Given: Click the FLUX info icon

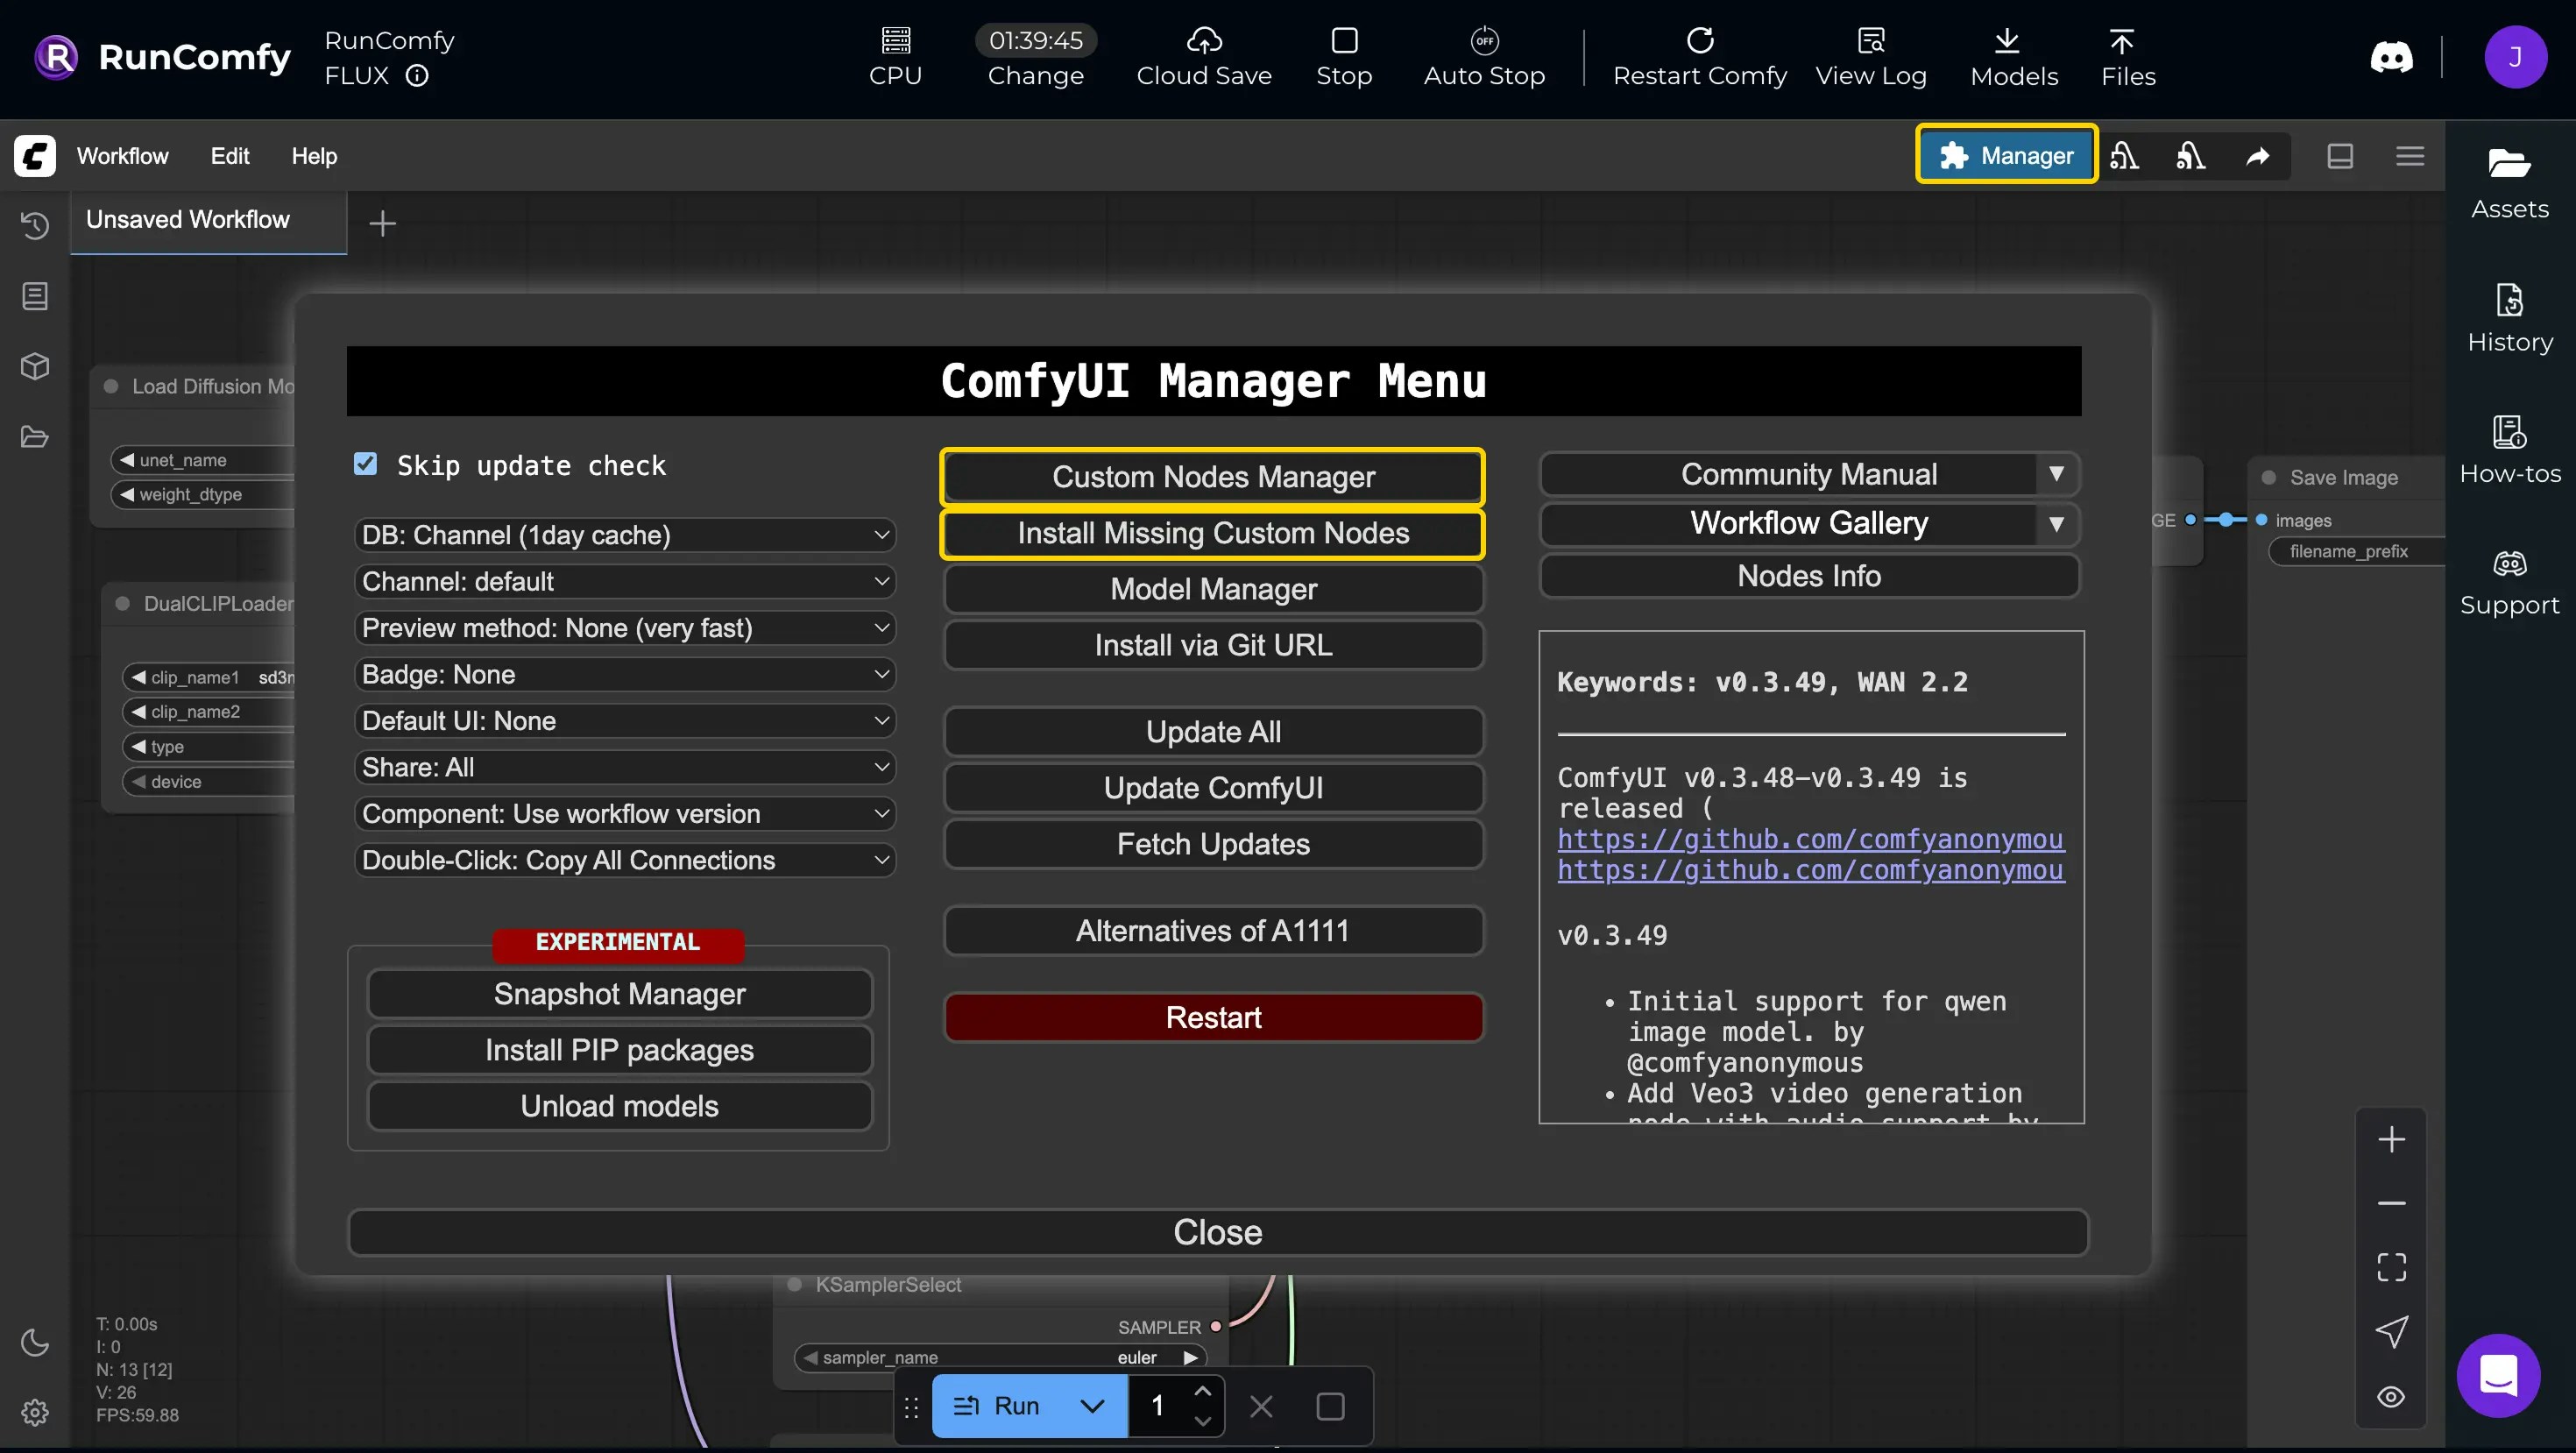Looking at the screenshot, I should (417, 76).
